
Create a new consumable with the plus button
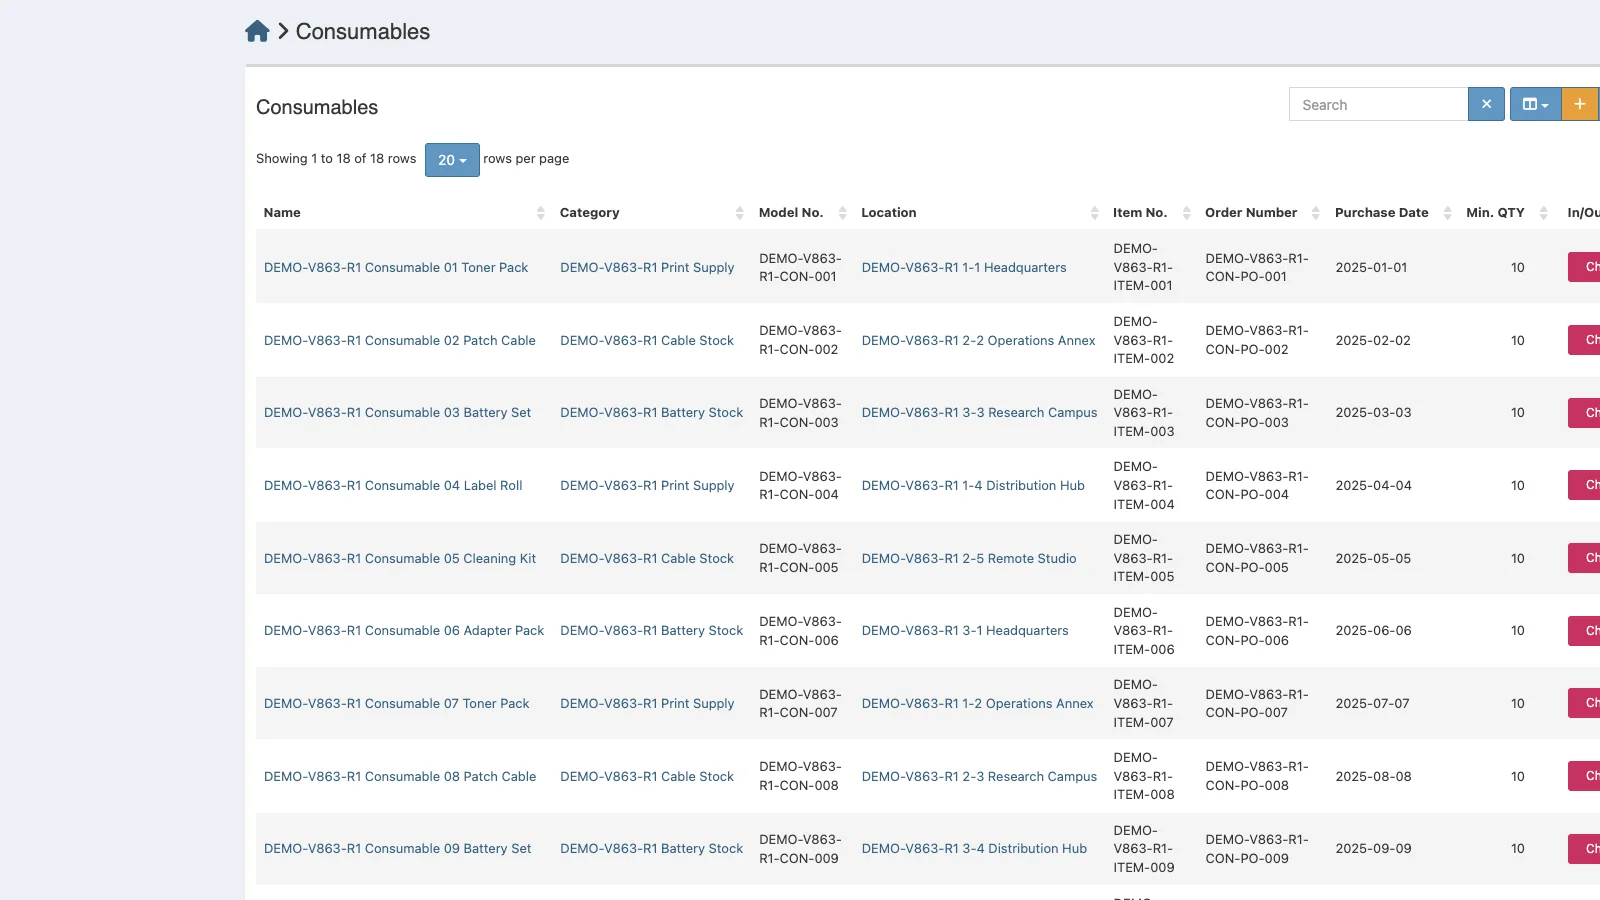coord(1580,104)
